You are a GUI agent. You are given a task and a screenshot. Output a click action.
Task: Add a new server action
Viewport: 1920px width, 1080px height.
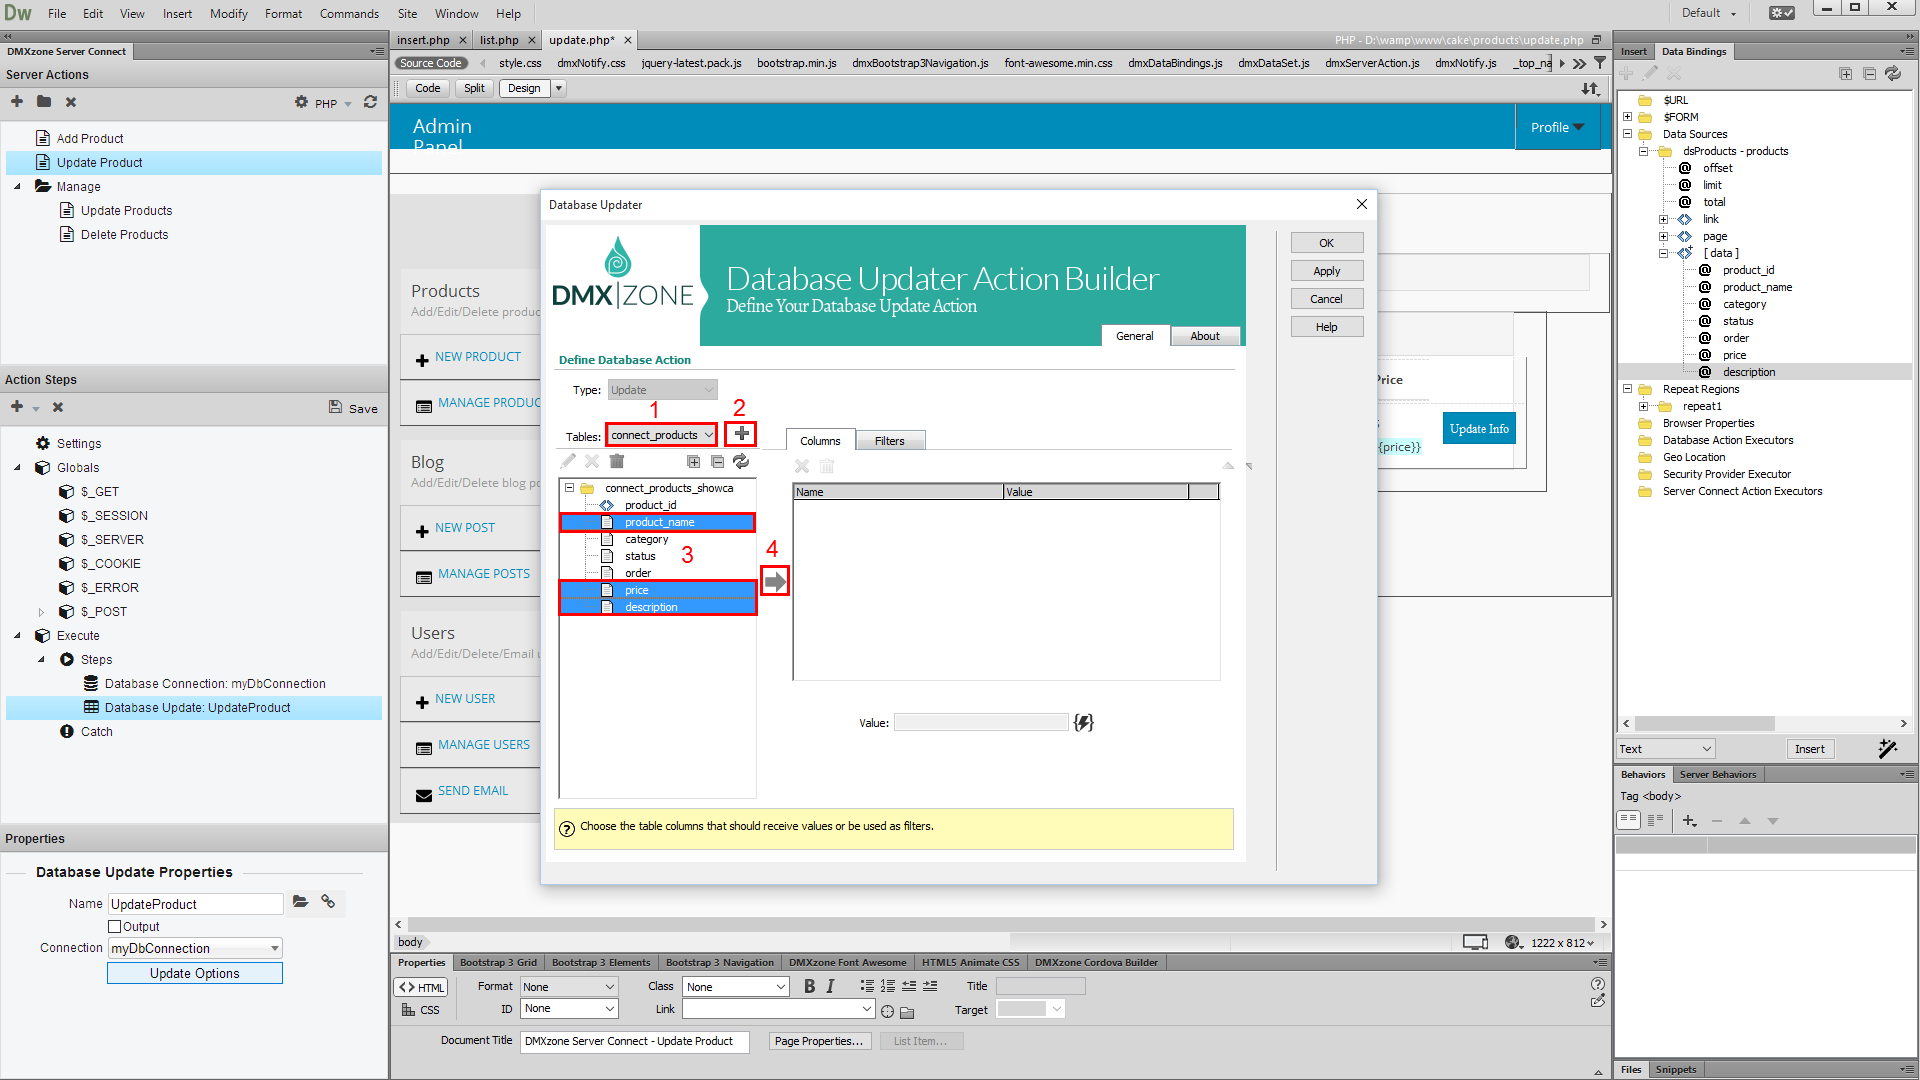[17, 102]
